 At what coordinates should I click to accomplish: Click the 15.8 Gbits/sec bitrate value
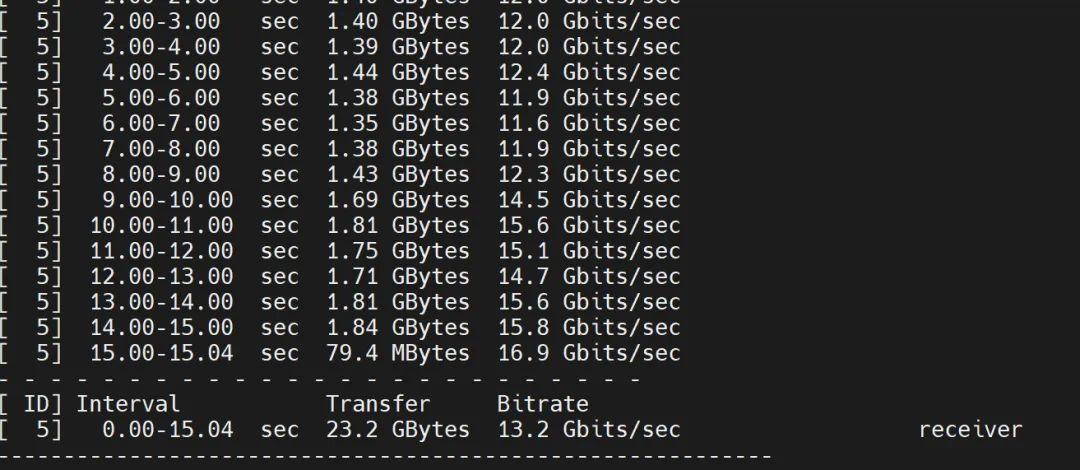589,328
